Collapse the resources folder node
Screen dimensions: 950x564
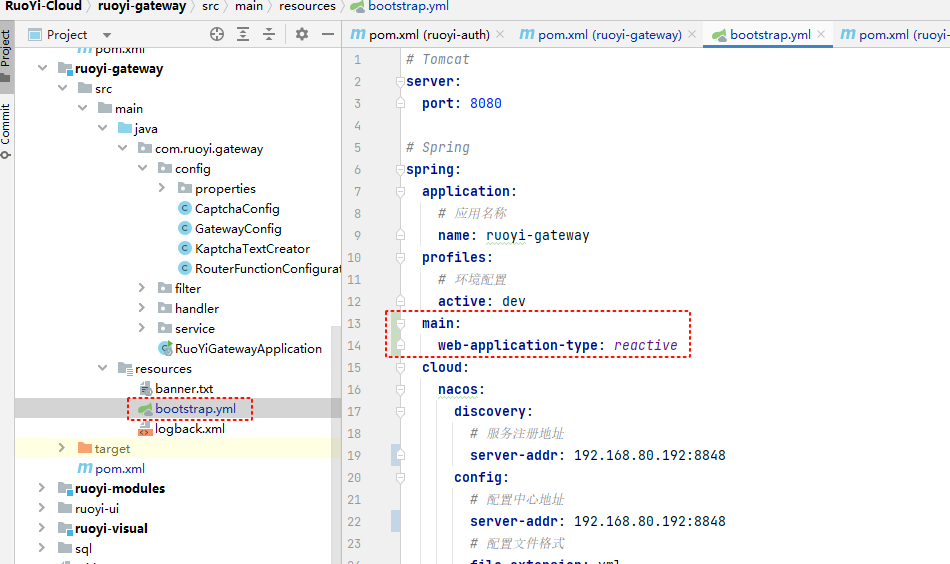(x=102, y=368)
